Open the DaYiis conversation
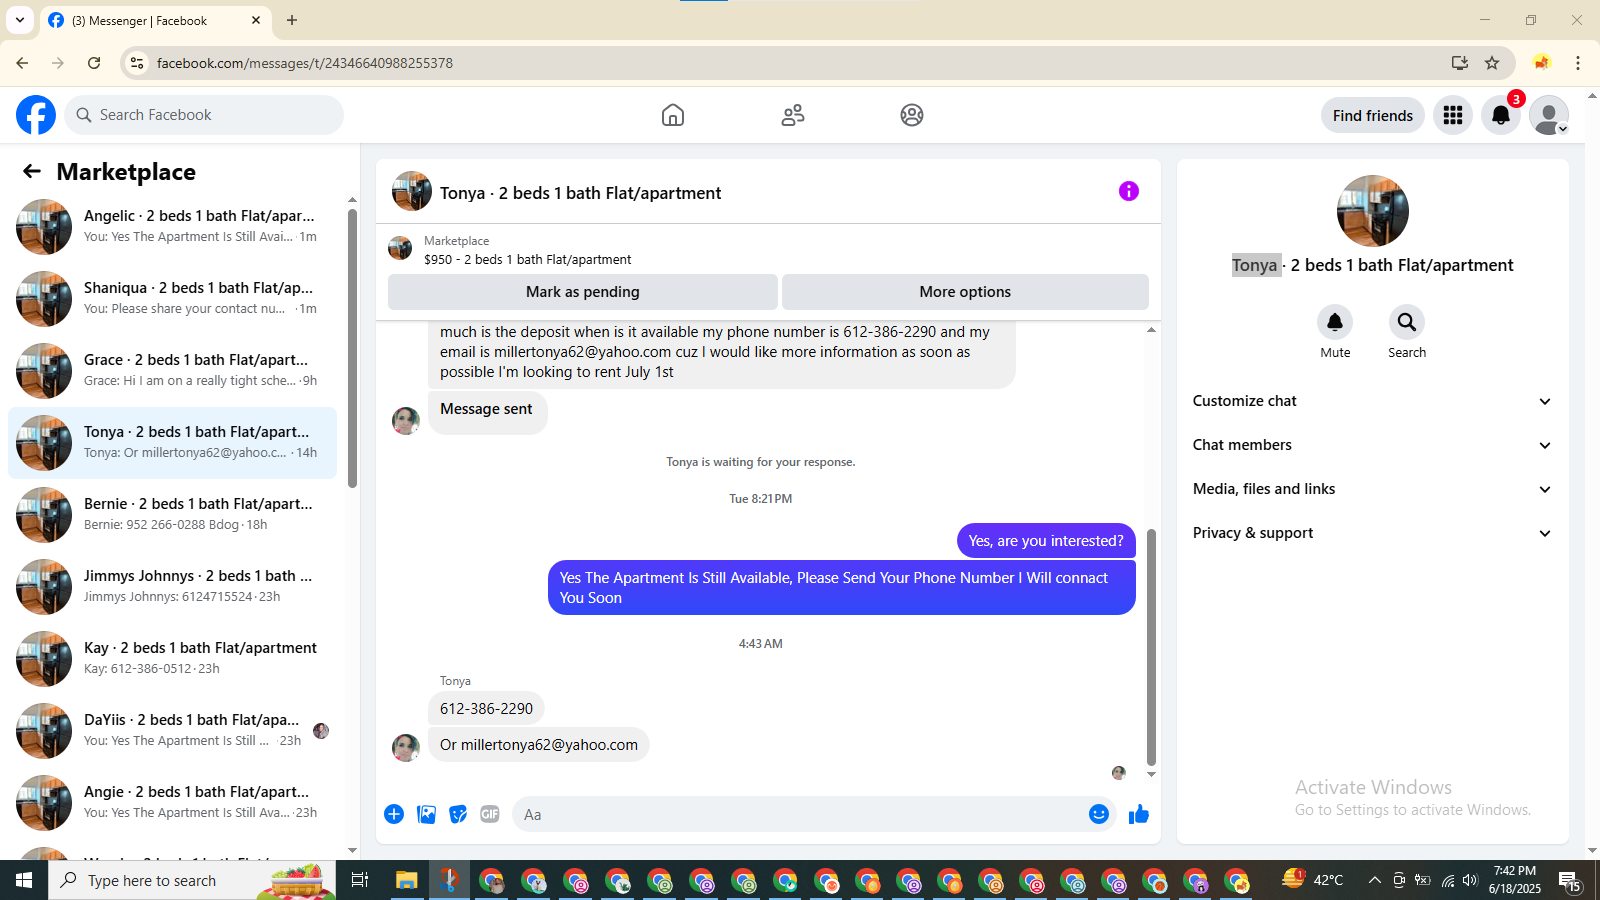The height and width of the screenshot is (900, 1600). (x=172, y=730)
